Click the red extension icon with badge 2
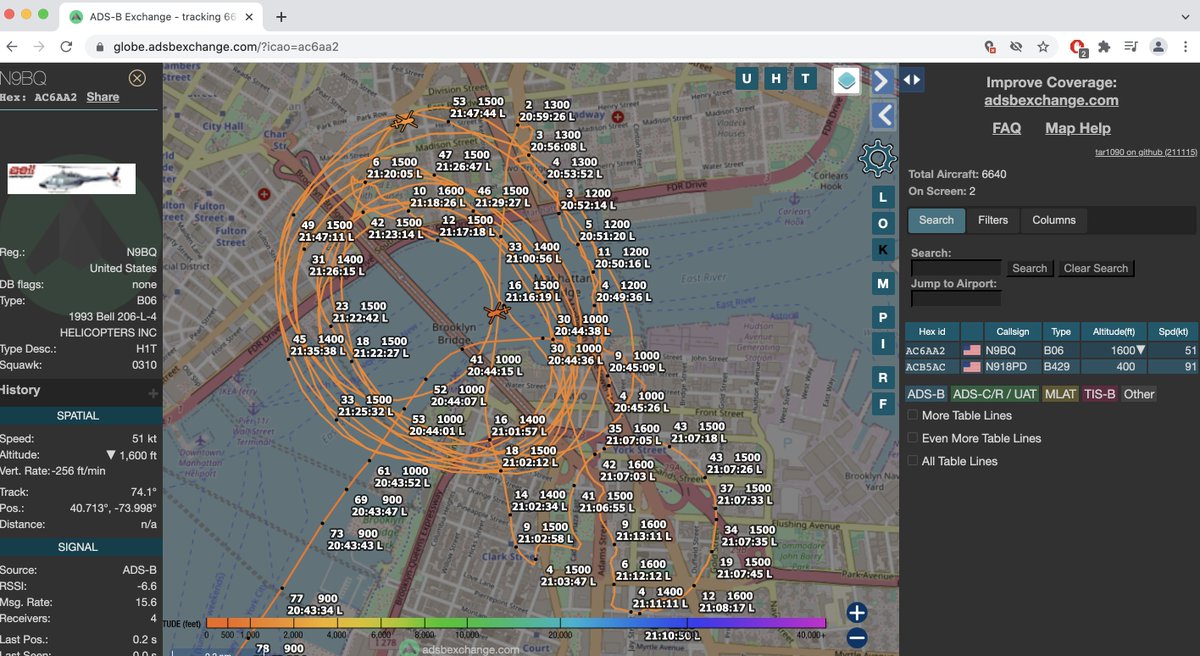The height and width of the screenshot is (656, 1200). pos(1077,46)
